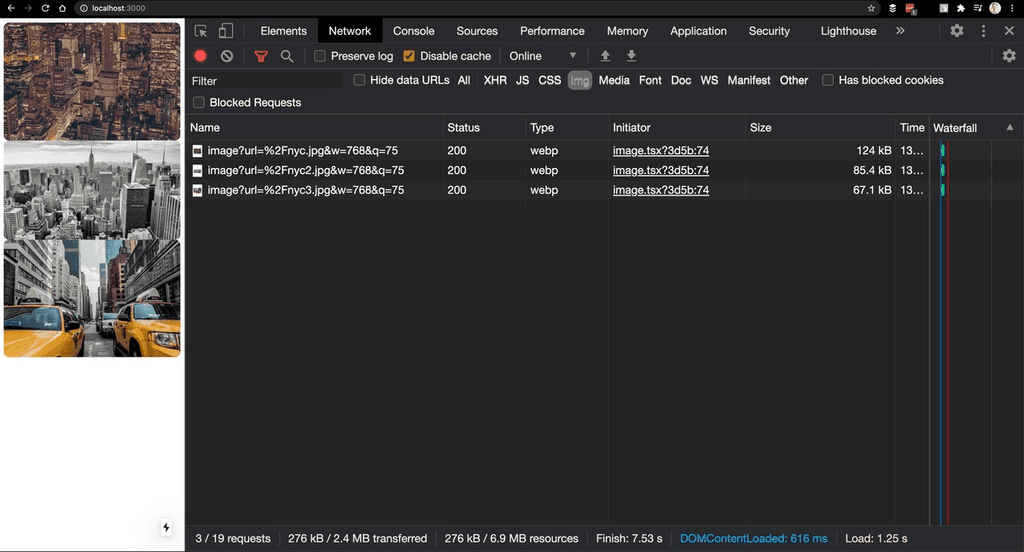The width and height of the screenshot is (1024, 552).
Task: Clear the network log
Action: [x=227, y=56]
